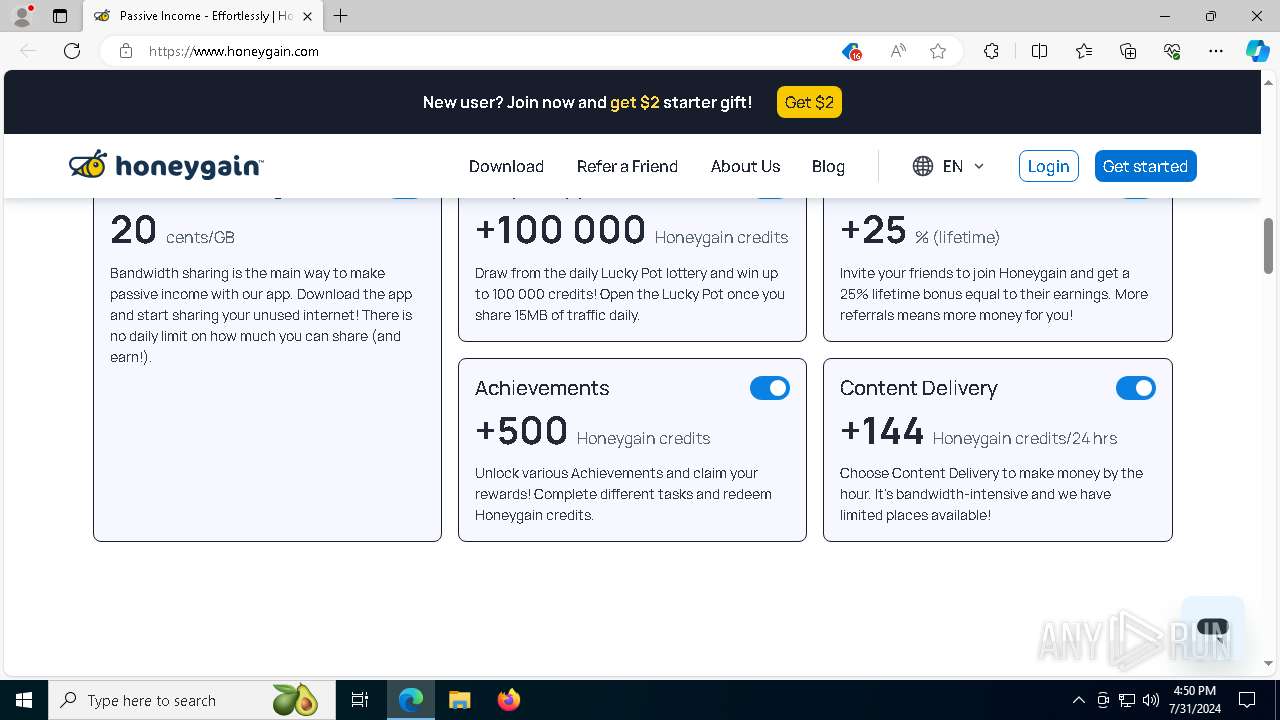Click the taskbar clock showing 4:50 PM
This screenshot has width=1280, height=720.
(x=1194, y=700)
